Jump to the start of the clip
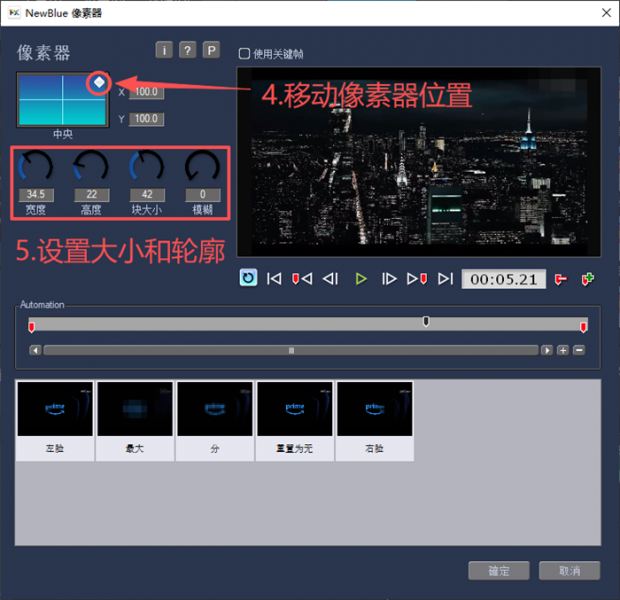Screen dimensions: 620x600 click(x=274, y=279)
